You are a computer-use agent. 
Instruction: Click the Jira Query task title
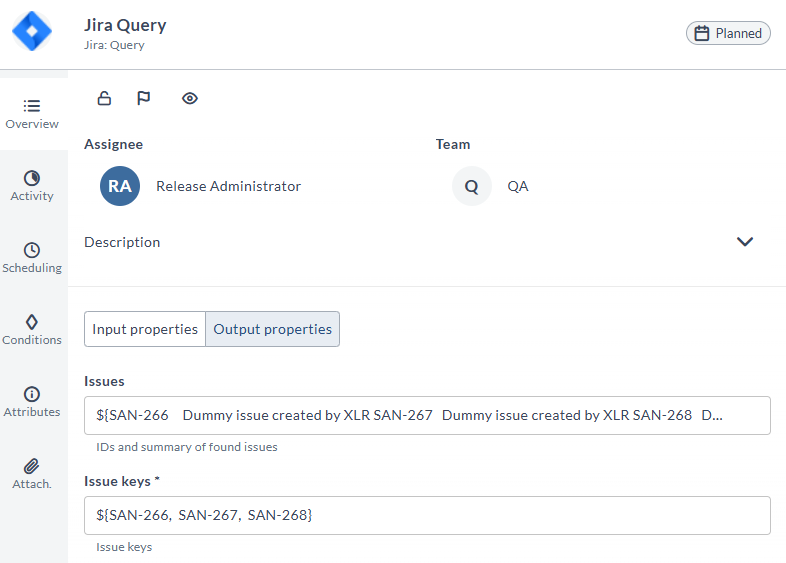point(125,25)
